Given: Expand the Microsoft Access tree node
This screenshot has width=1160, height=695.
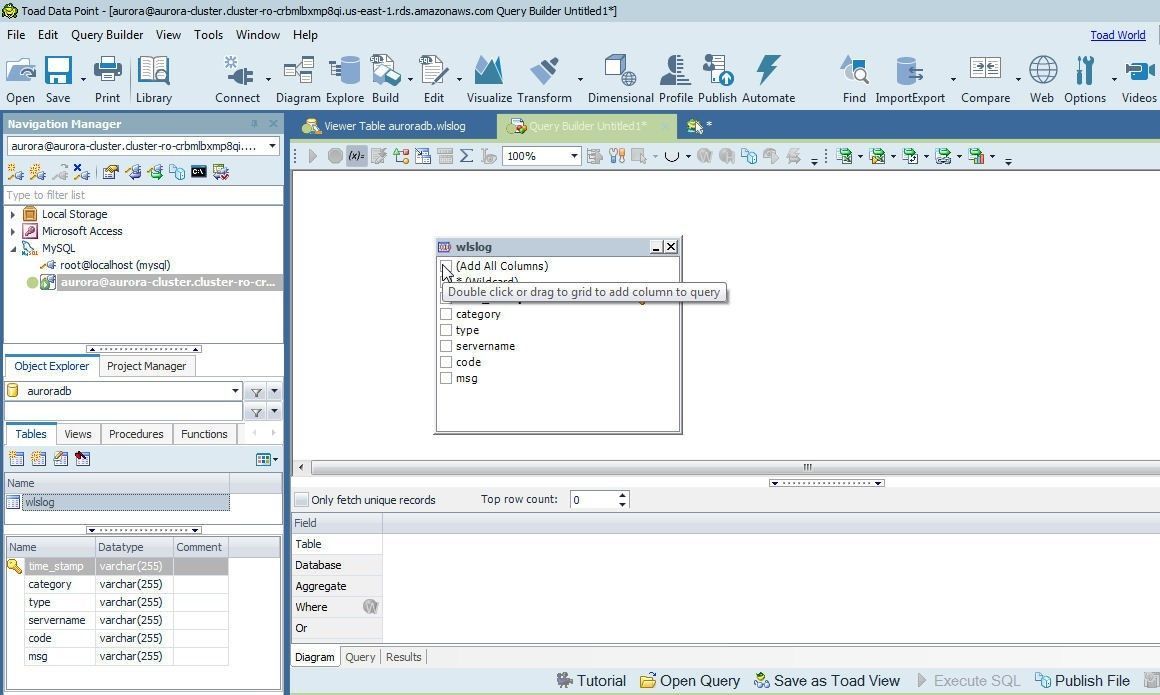Looking at the screenshot, I should [x=13, y=231].
